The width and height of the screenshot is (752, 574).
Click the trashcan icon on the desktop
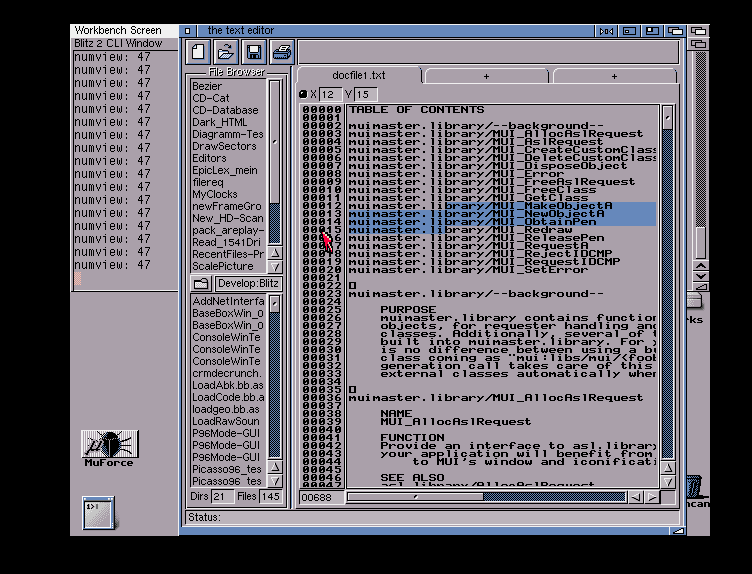(x=698, y=487)
